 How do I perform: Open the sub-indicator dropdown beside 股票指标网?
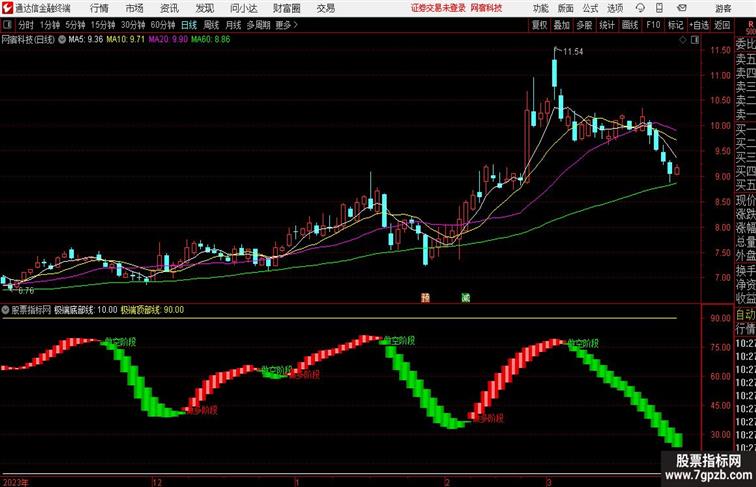[x=5, y=310]
